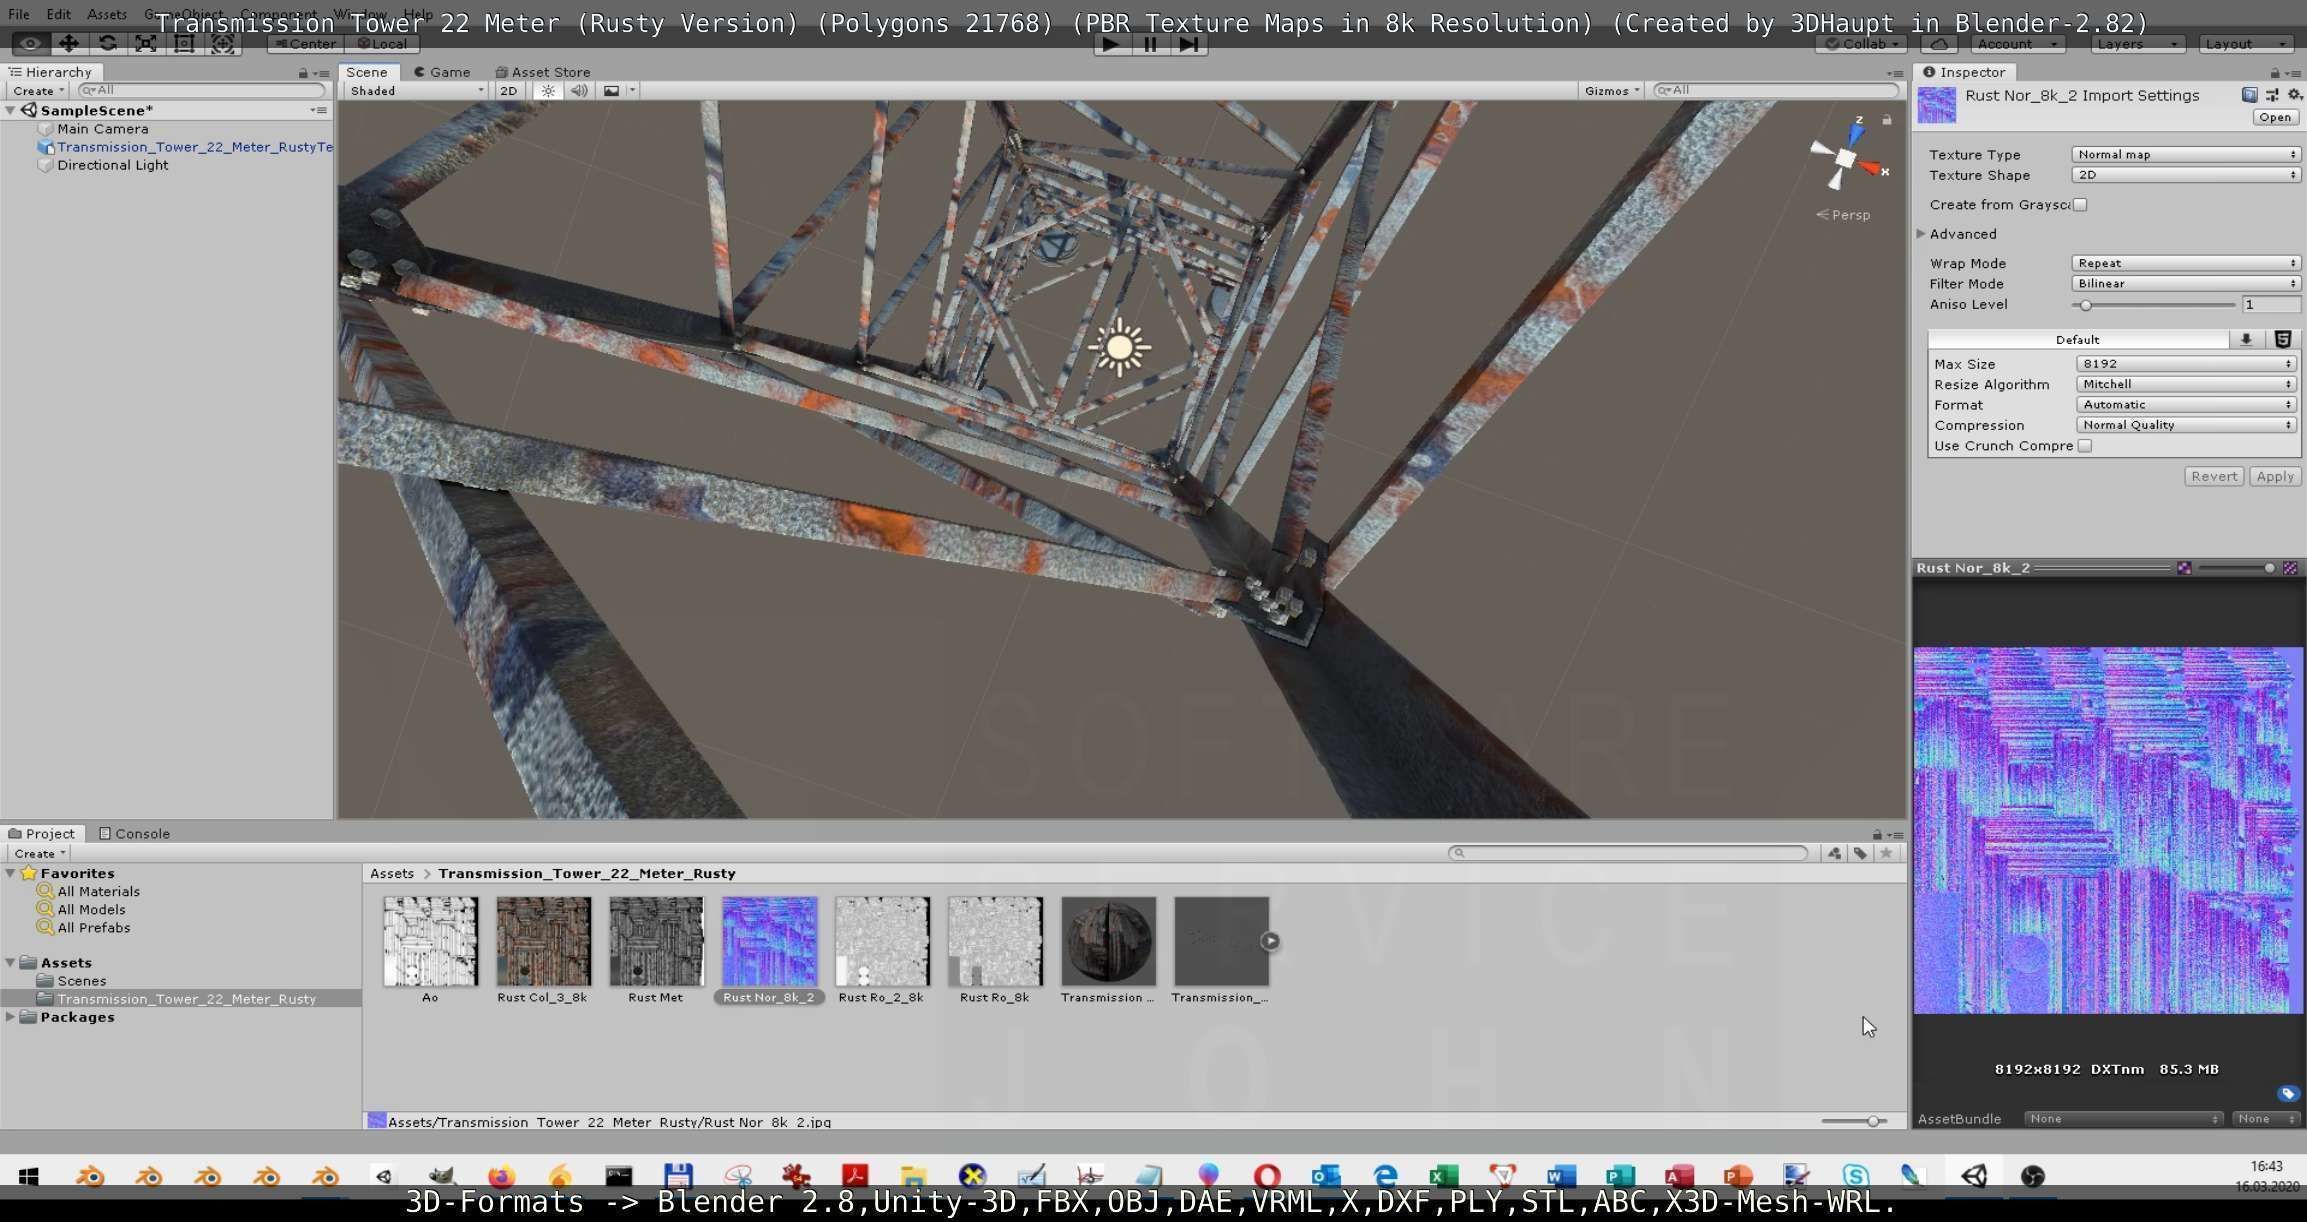Select the Scale tool in toolbar
Screen dimensions: 2307x1222
[x=146, y=44]
